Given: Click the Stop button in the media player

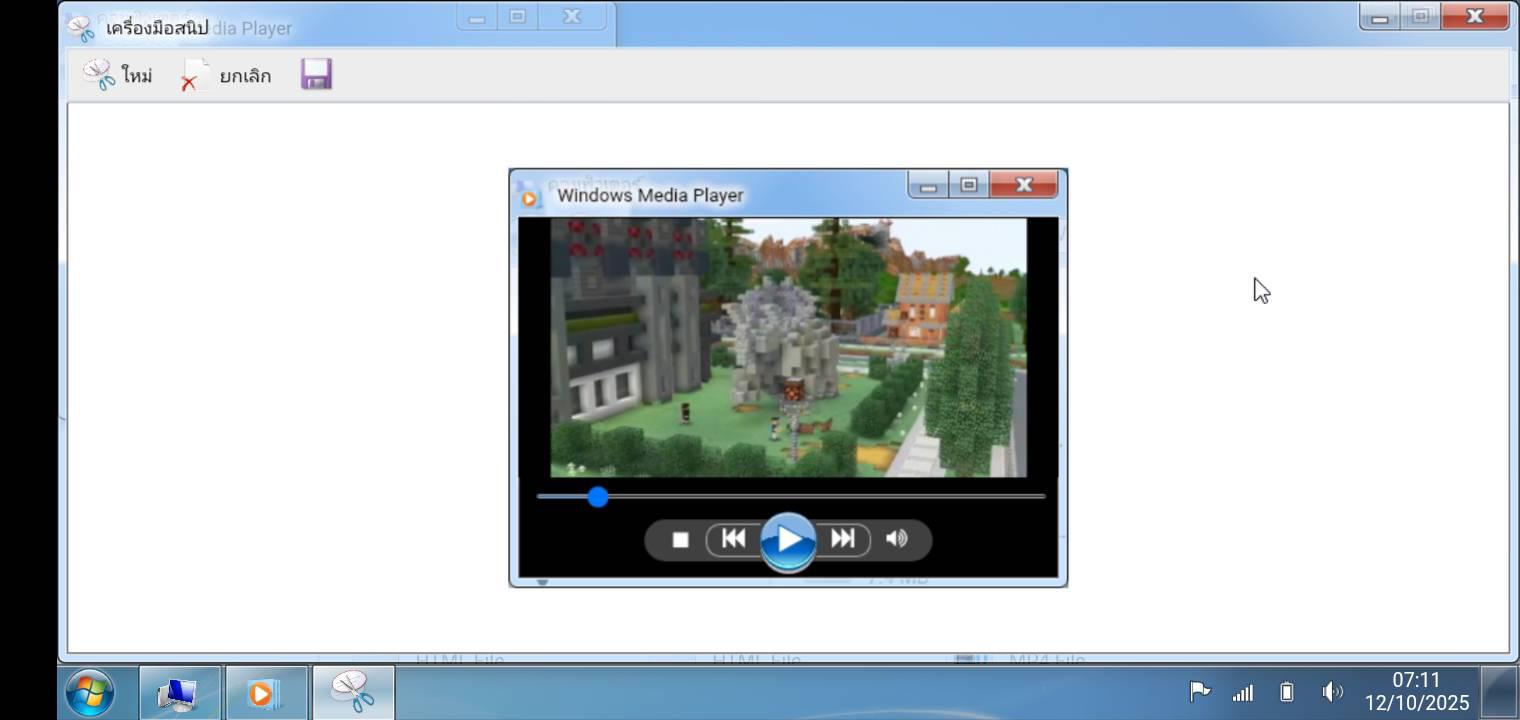Looking at the screenshot, I should 681,540.
